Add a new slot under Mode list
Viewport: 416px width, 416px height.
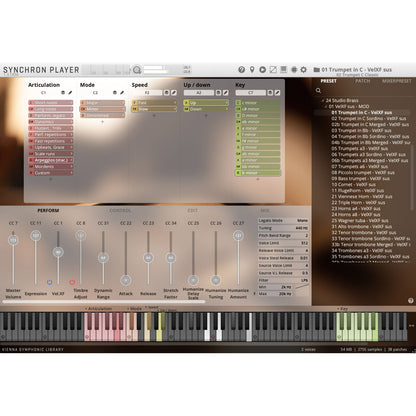[102, 122]
